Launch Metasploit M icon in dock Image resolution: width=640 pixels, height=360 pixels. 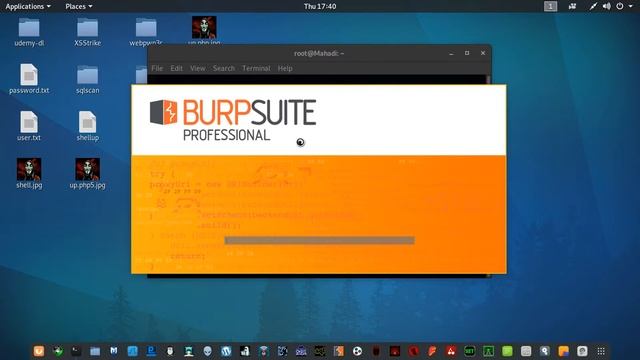point(113,351)
